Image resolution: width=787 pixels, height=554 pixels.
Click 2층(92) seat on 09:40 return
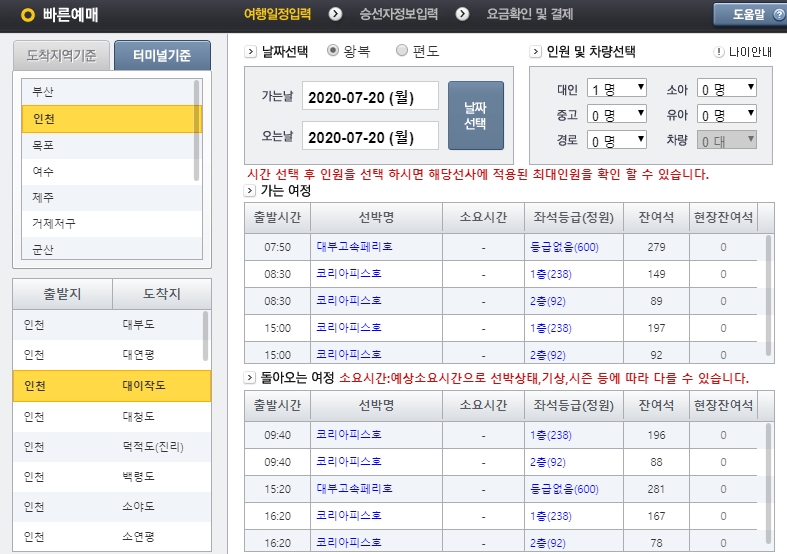click(548, 462)
